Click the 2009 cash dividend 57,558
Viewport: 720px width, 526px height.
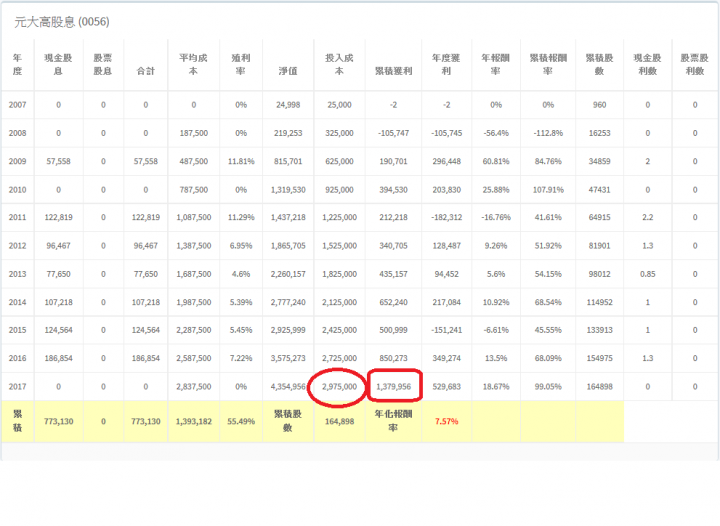(58, 162)
